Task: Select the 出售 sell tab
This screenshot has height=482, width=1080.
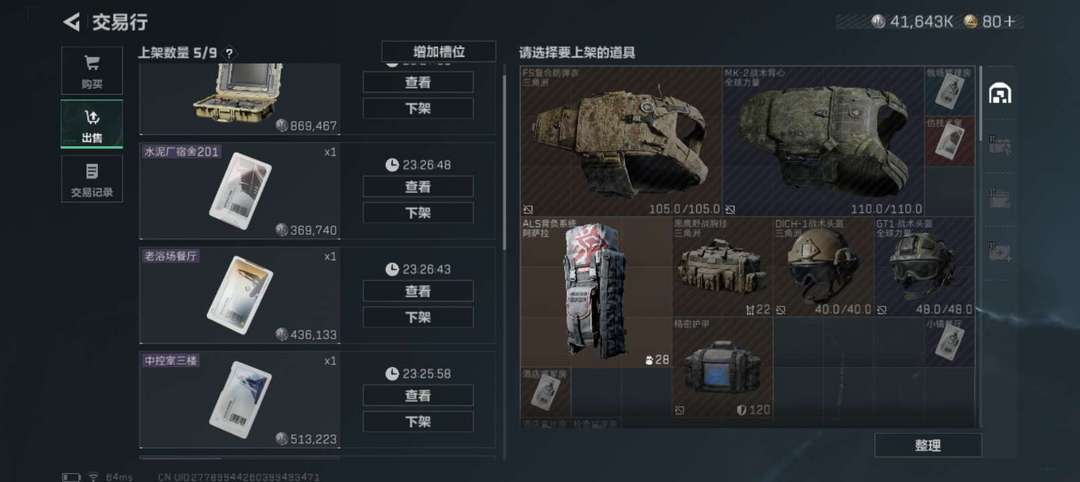Action: [92, 124]
